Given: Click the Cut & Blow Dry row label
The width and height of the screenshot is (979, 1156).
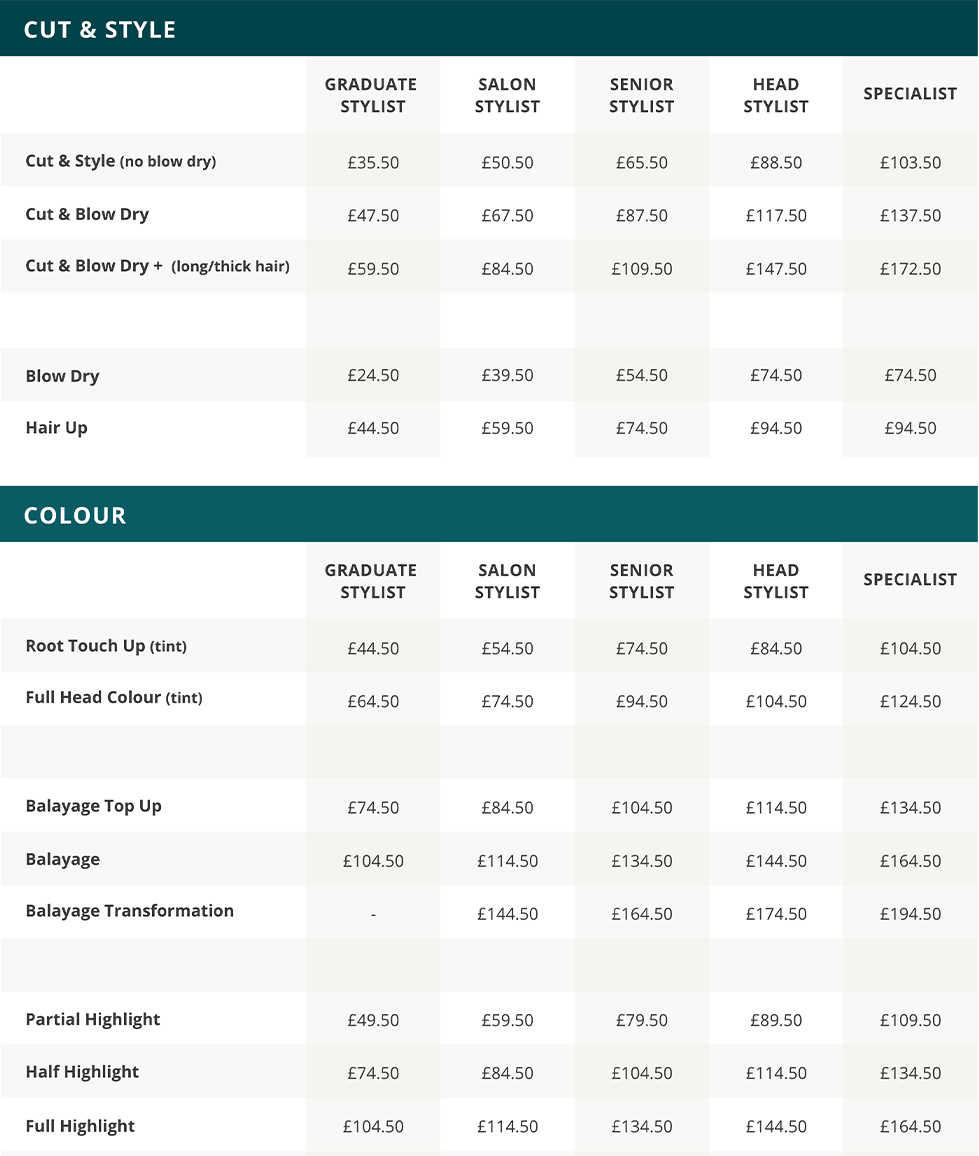Looking at the screenshot, I should click(87, 214).
